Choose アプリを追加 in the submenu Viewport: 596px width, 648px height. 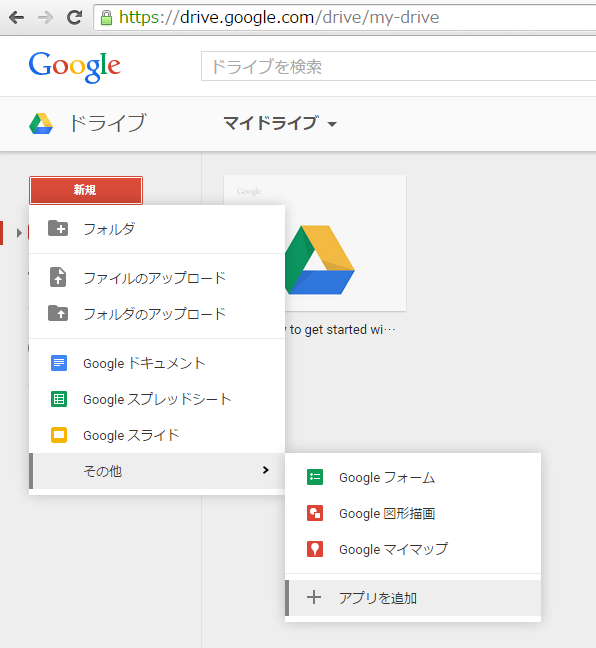point(413,598)
